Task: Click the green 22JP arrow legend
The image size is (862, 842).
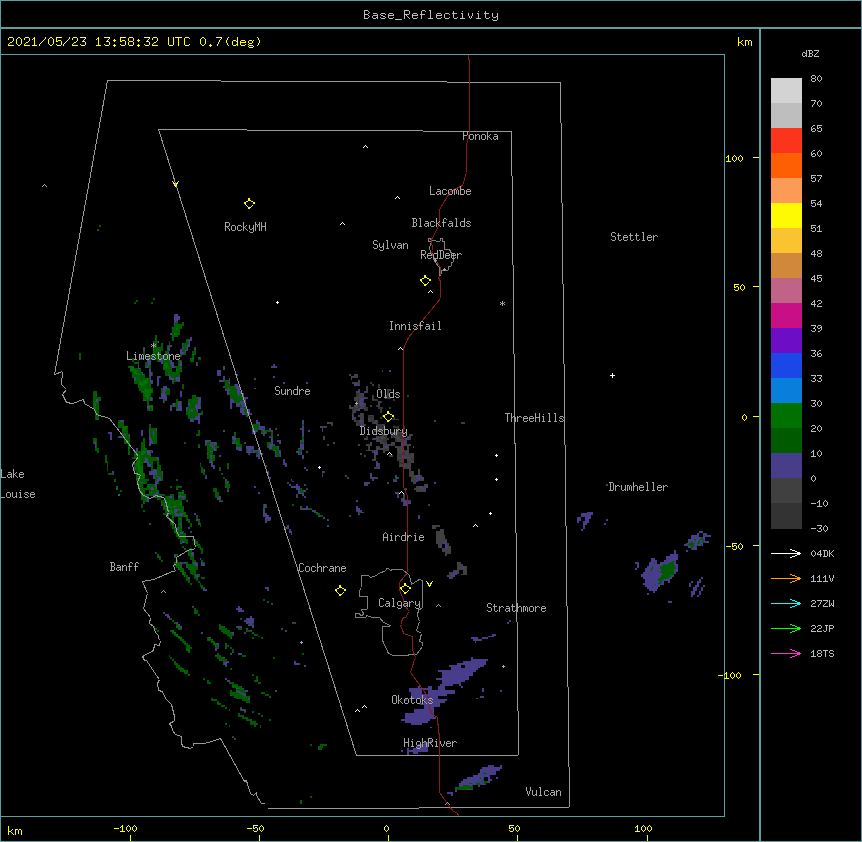Action: click(x=786, y=628)
